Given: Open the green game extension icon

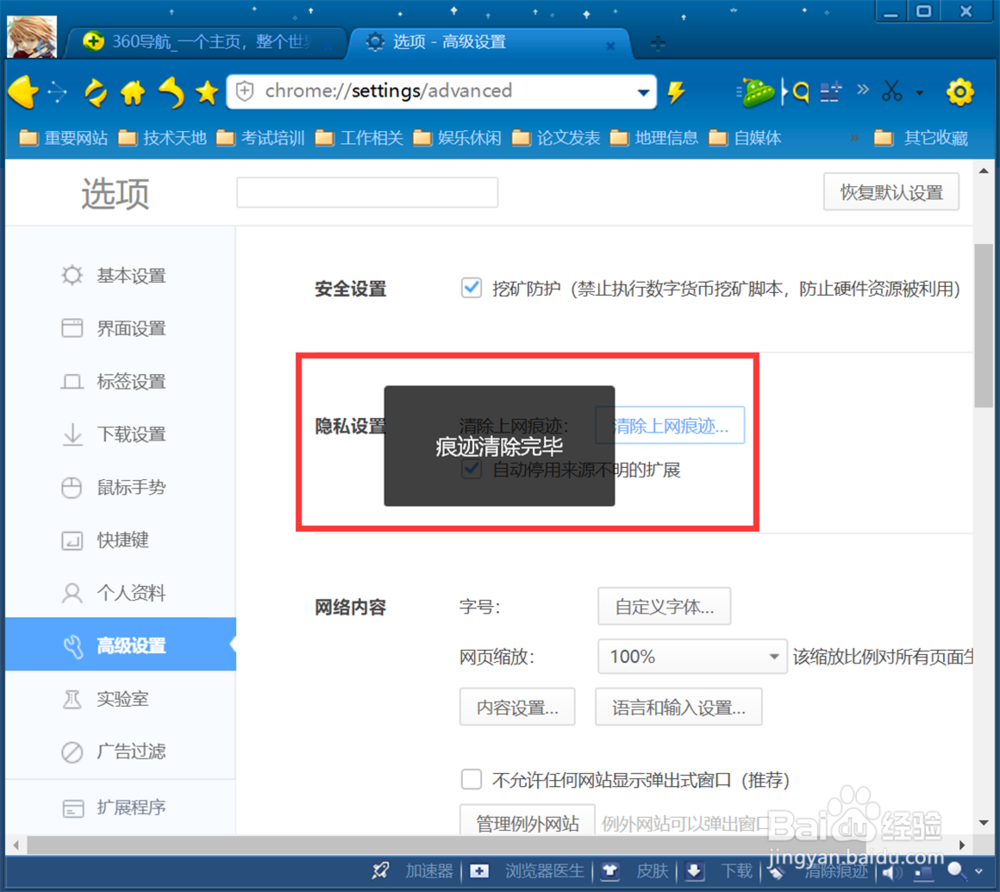Looking at the screenshot, I should (756, 92).
